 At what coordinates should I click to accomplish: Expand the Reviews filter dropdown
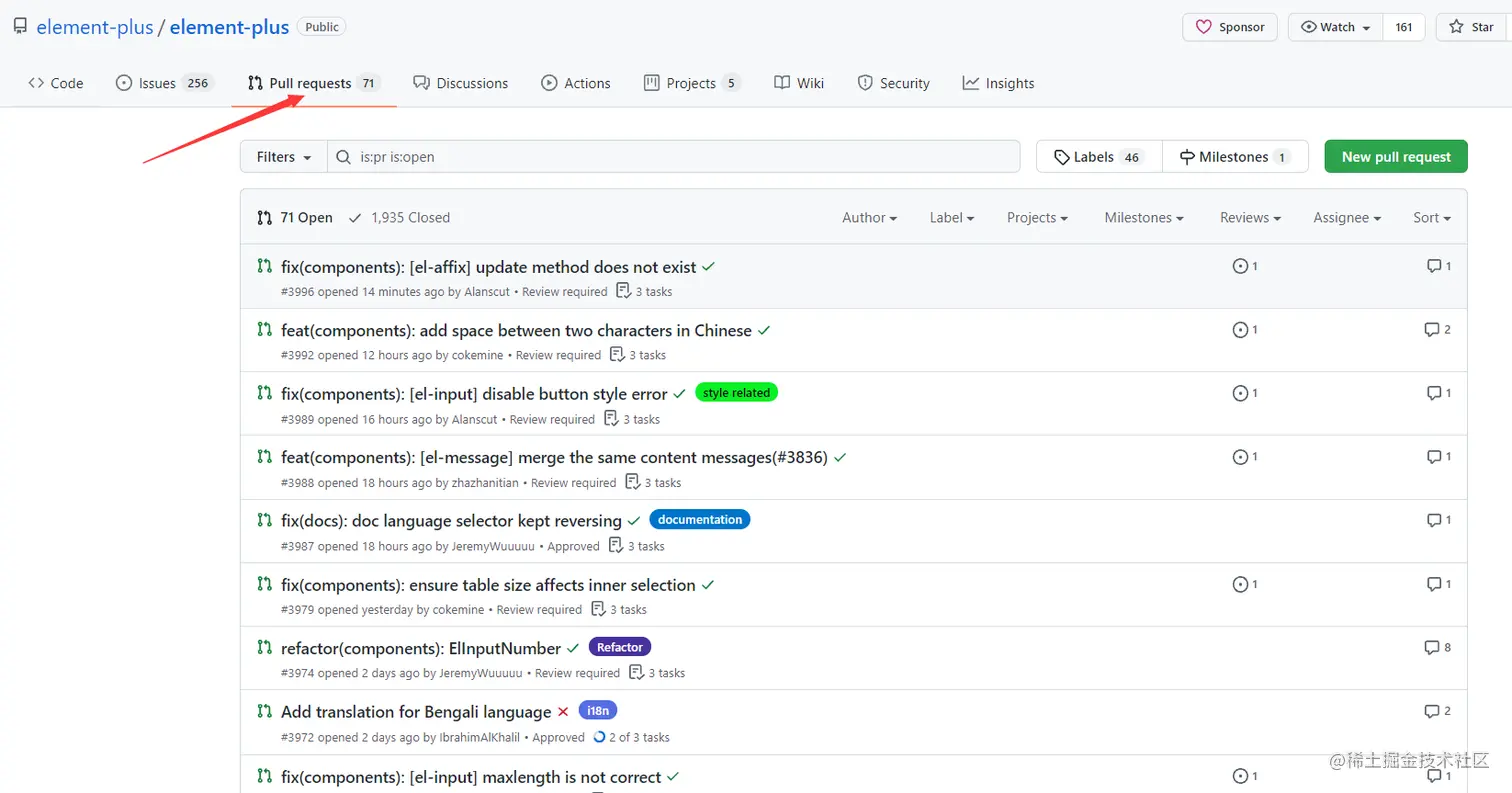point(1250,217)
